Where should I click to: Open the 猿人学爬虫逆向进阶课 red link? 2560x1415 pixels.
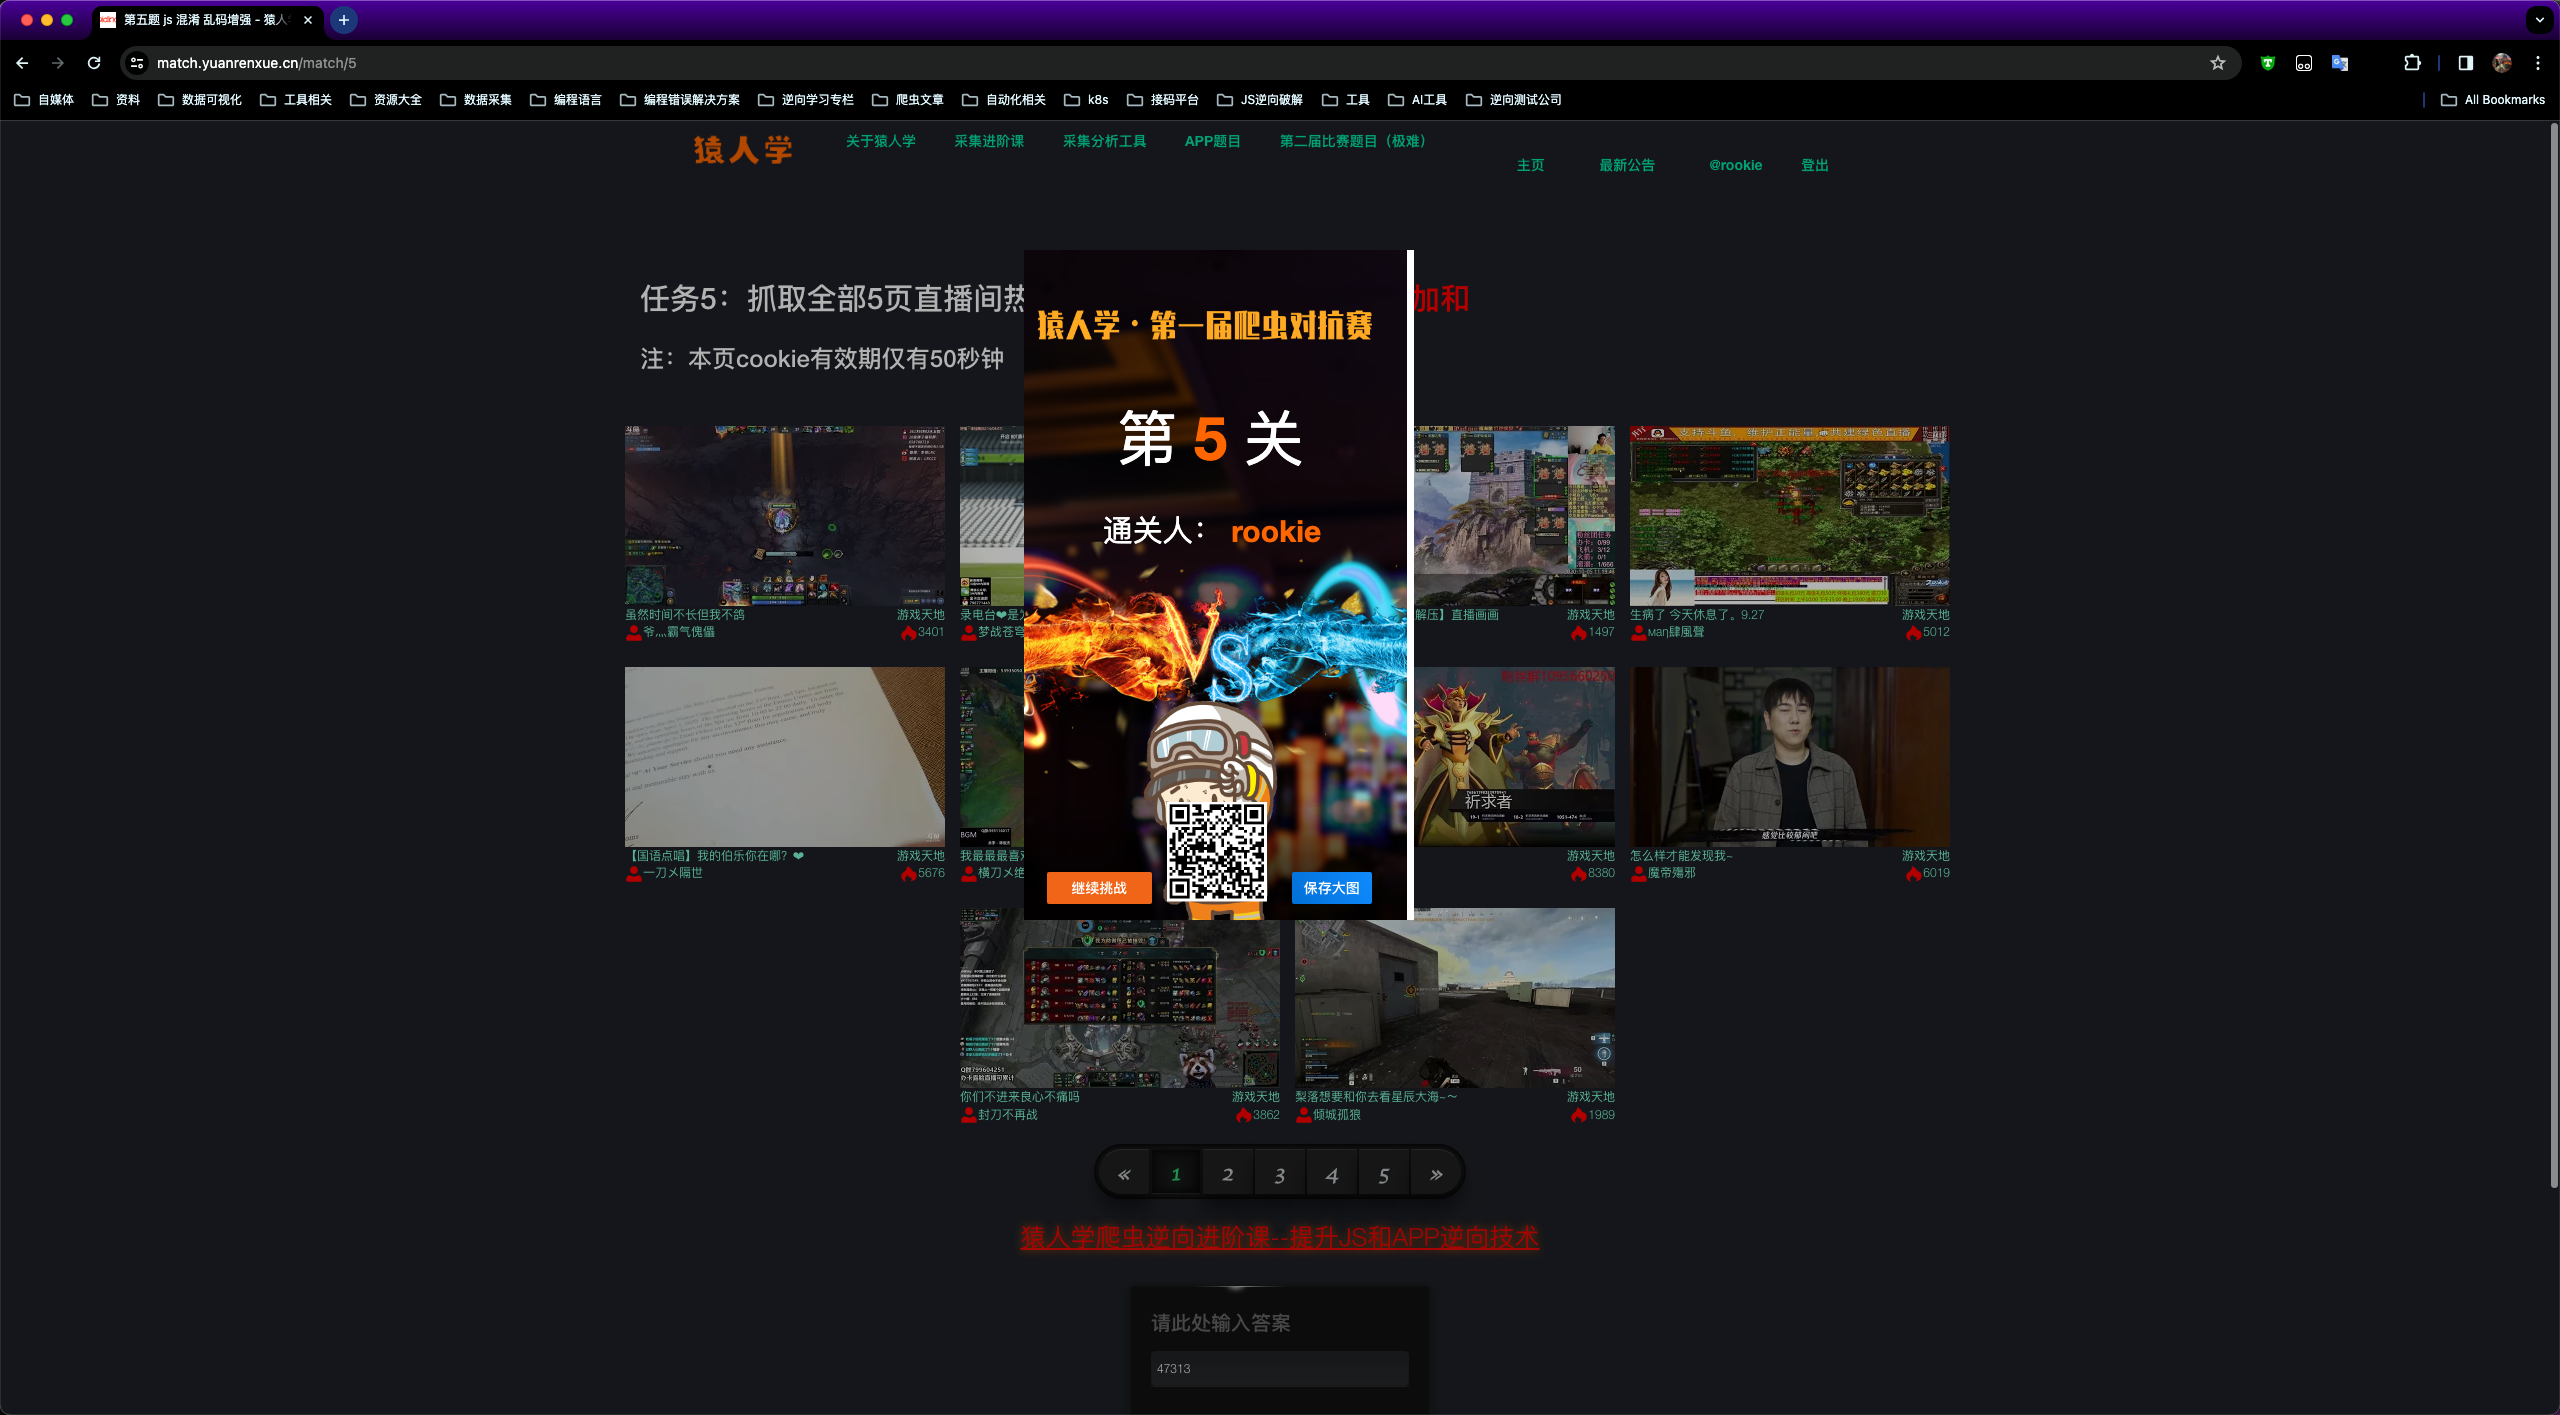click(x=1279, y=1238)
